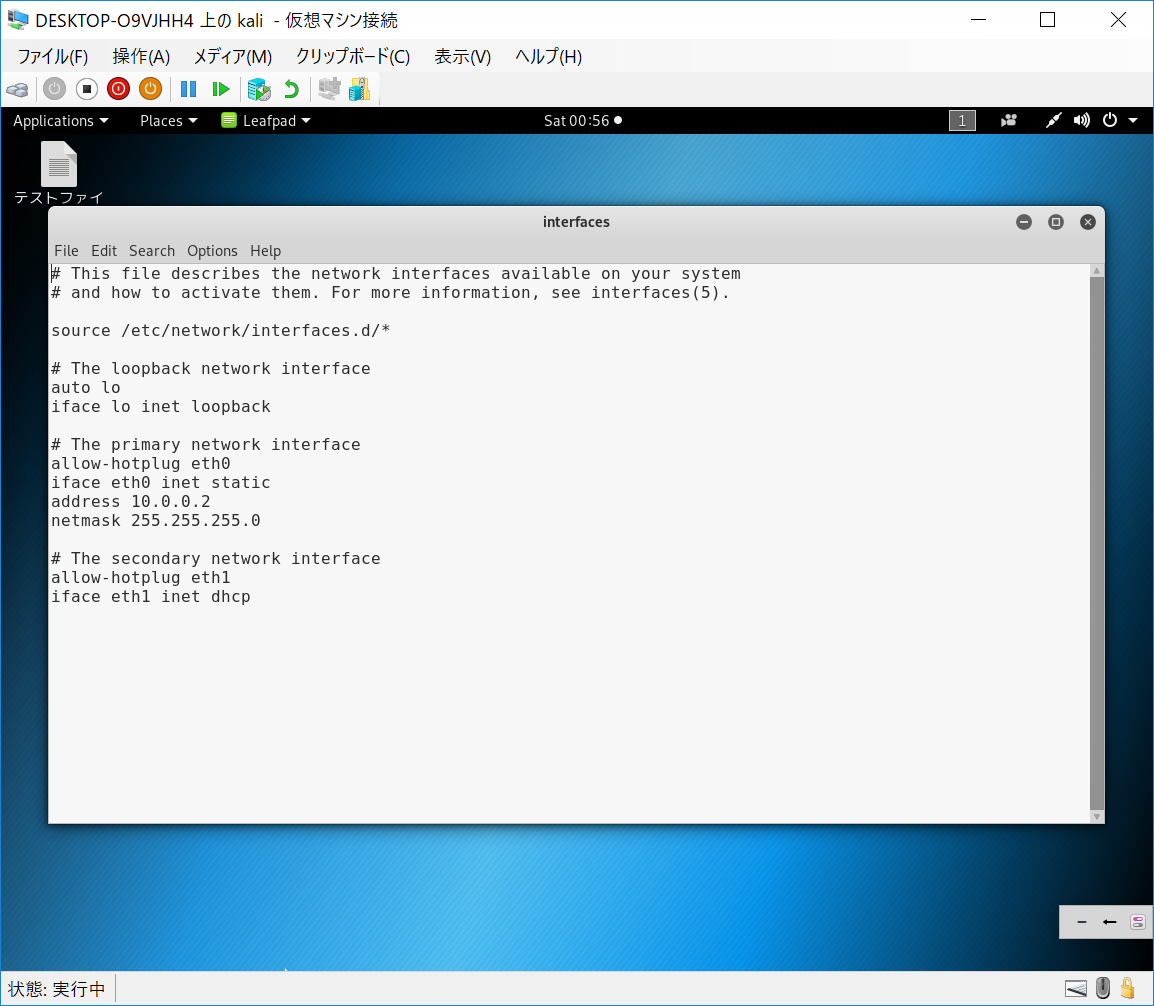Open the Search menu in Leafpad
The width and height of the screenshot is (1154, 1006).
coord(151,251)
